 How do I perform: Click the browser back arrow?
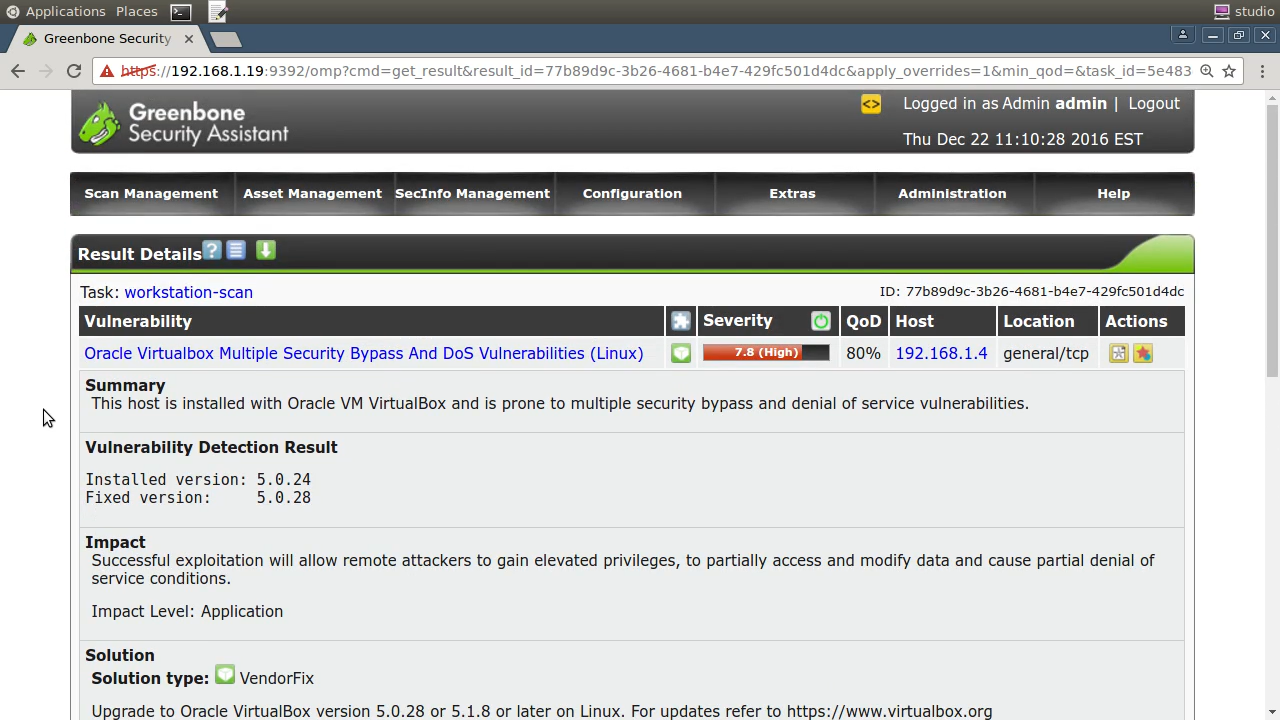(18, 71)
